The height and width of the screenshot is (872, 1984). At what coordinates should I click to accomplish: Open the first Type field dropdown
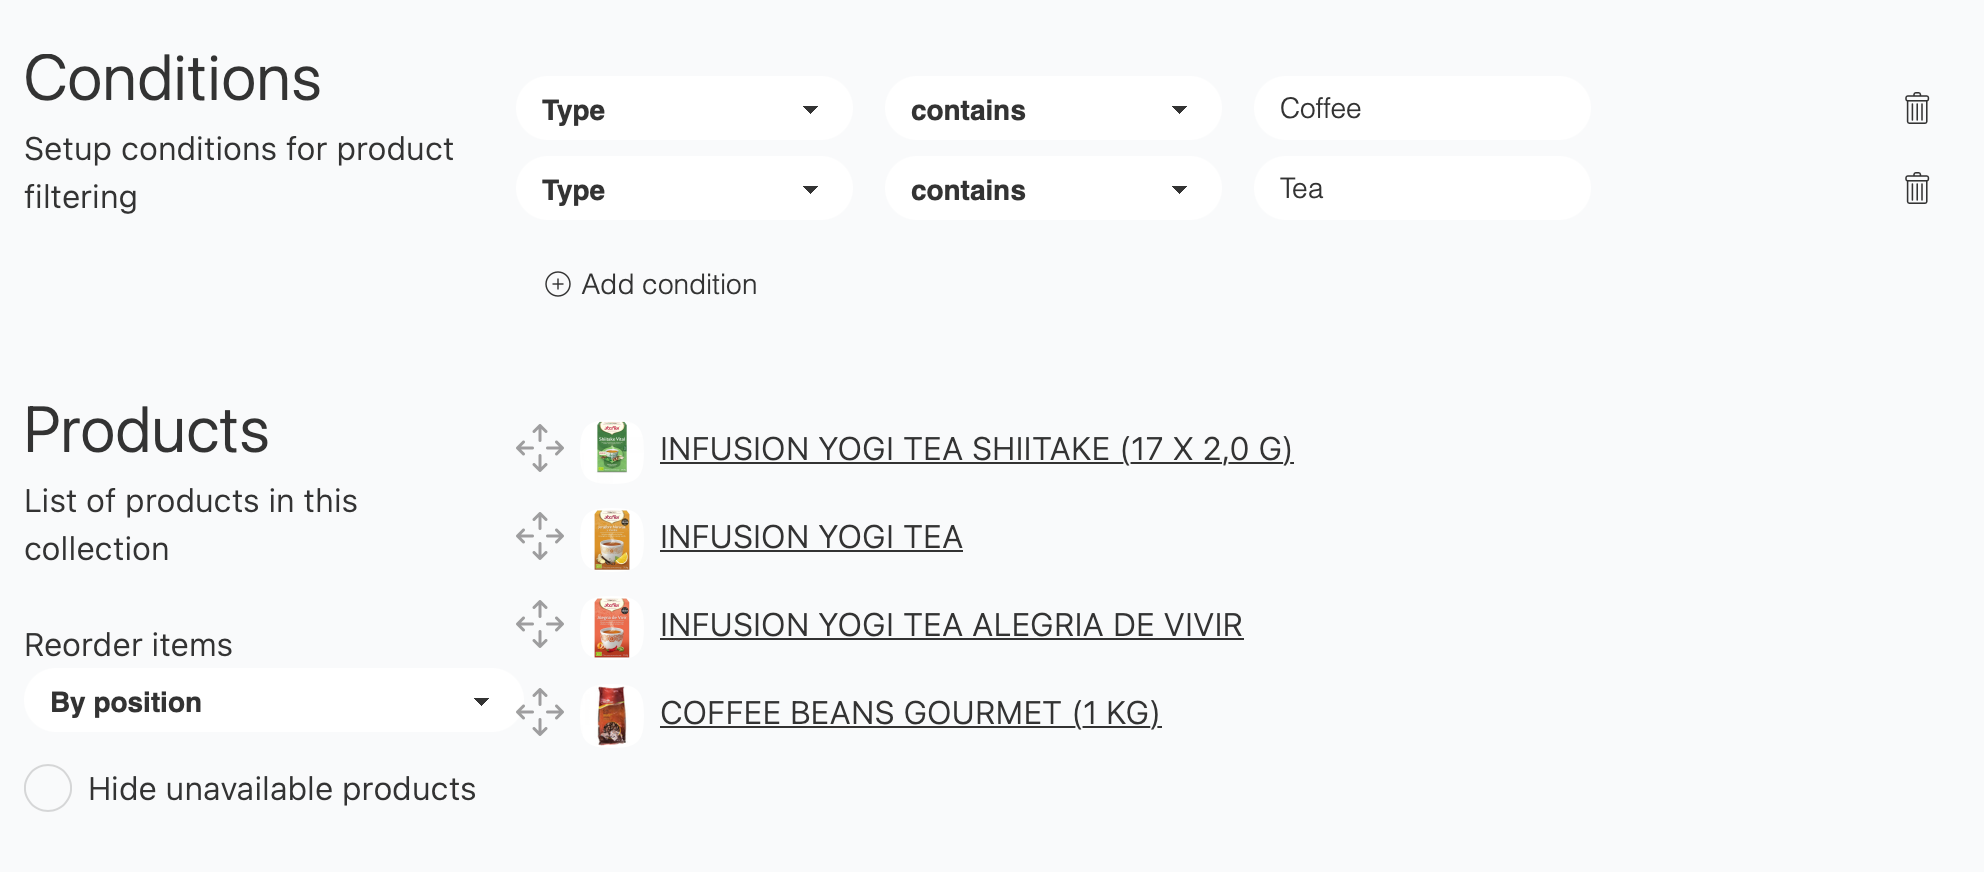tap(683, 109)
